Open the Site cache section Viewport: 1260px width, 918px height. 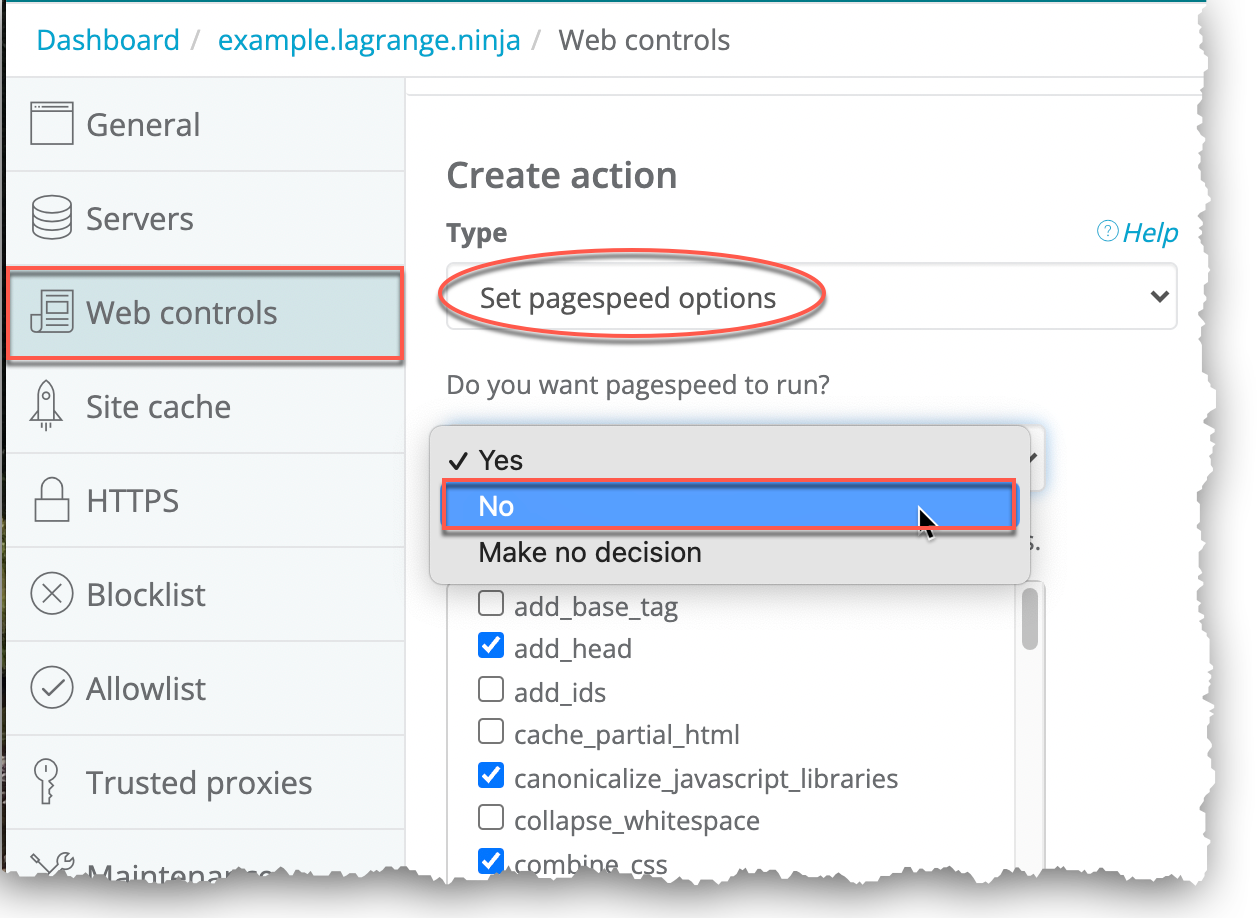pyautogui.click(x=158, y=407)
